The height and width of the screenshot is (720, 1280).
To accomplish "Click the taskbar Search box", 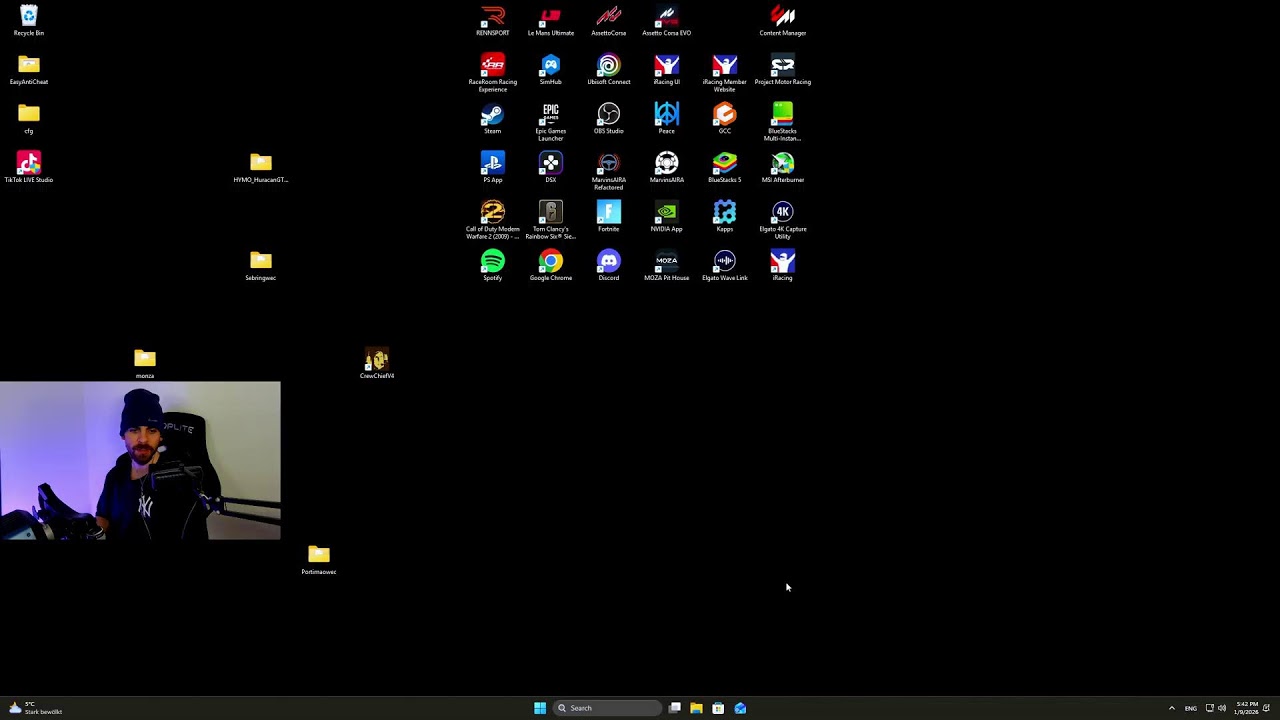I will (608, 708).
